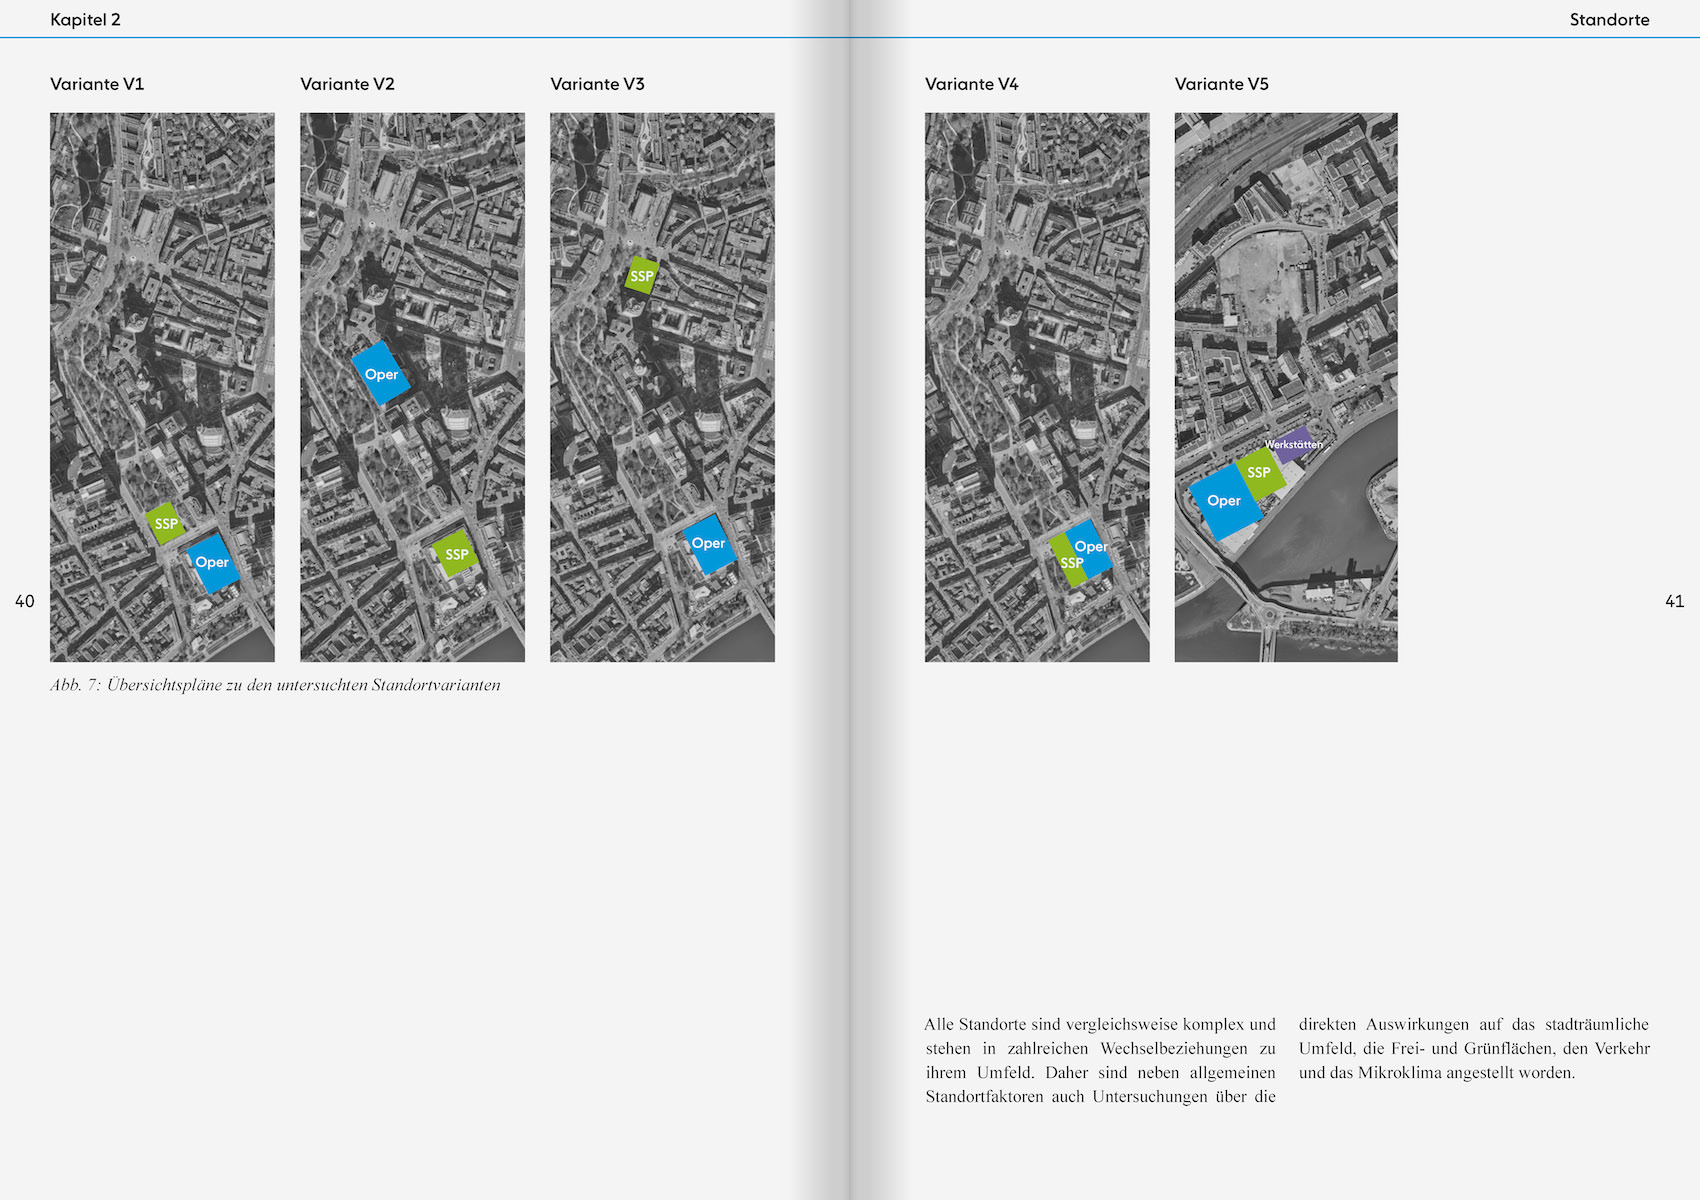This screenshot has width=1700, height=1200.
Task: Select the Variante V2 heading
Action: coord(347,84)
